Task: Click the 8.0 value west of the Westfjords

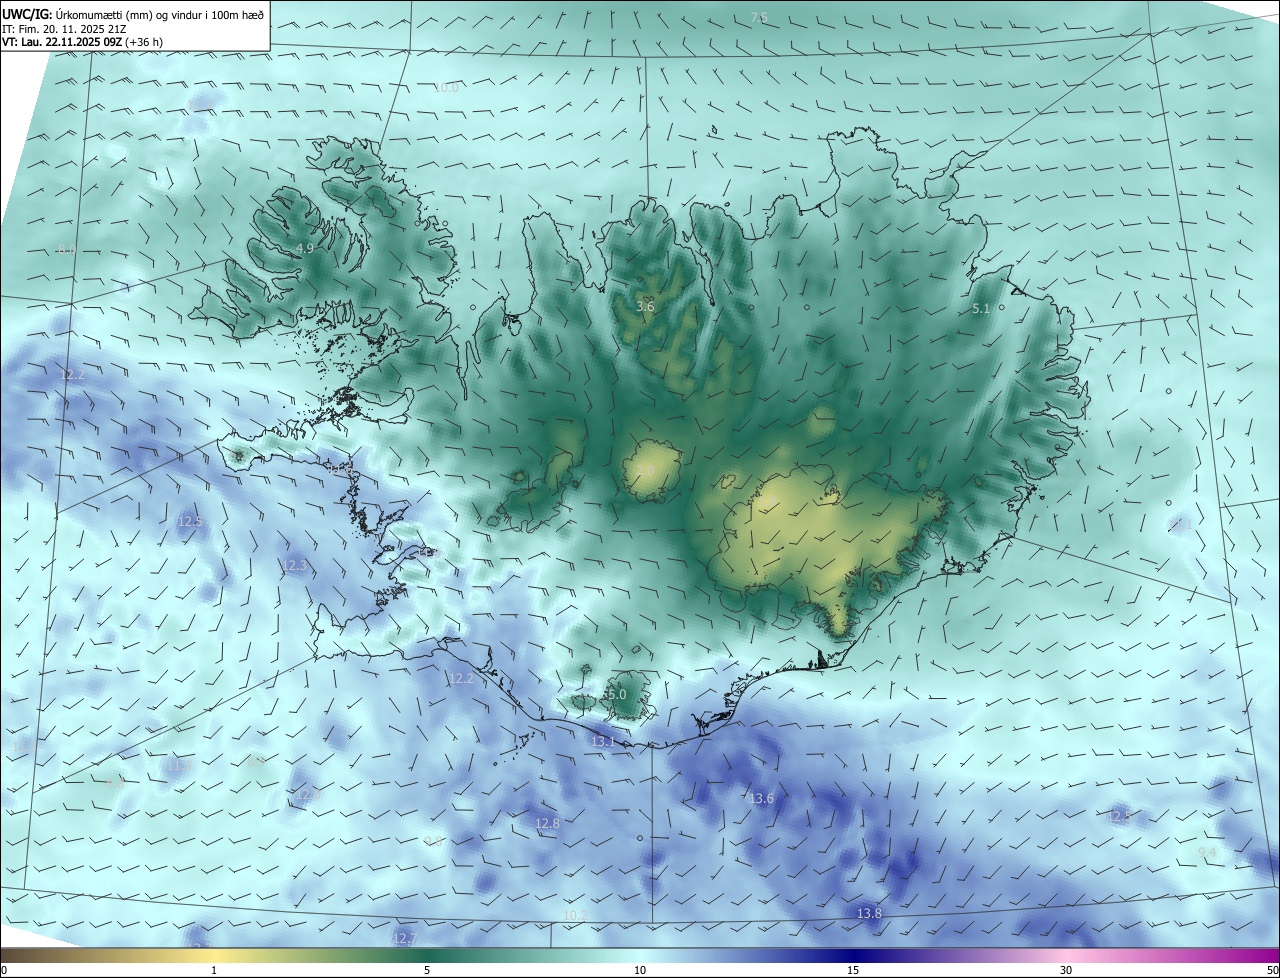Action: pyautogui.click(x=66, y=249)
